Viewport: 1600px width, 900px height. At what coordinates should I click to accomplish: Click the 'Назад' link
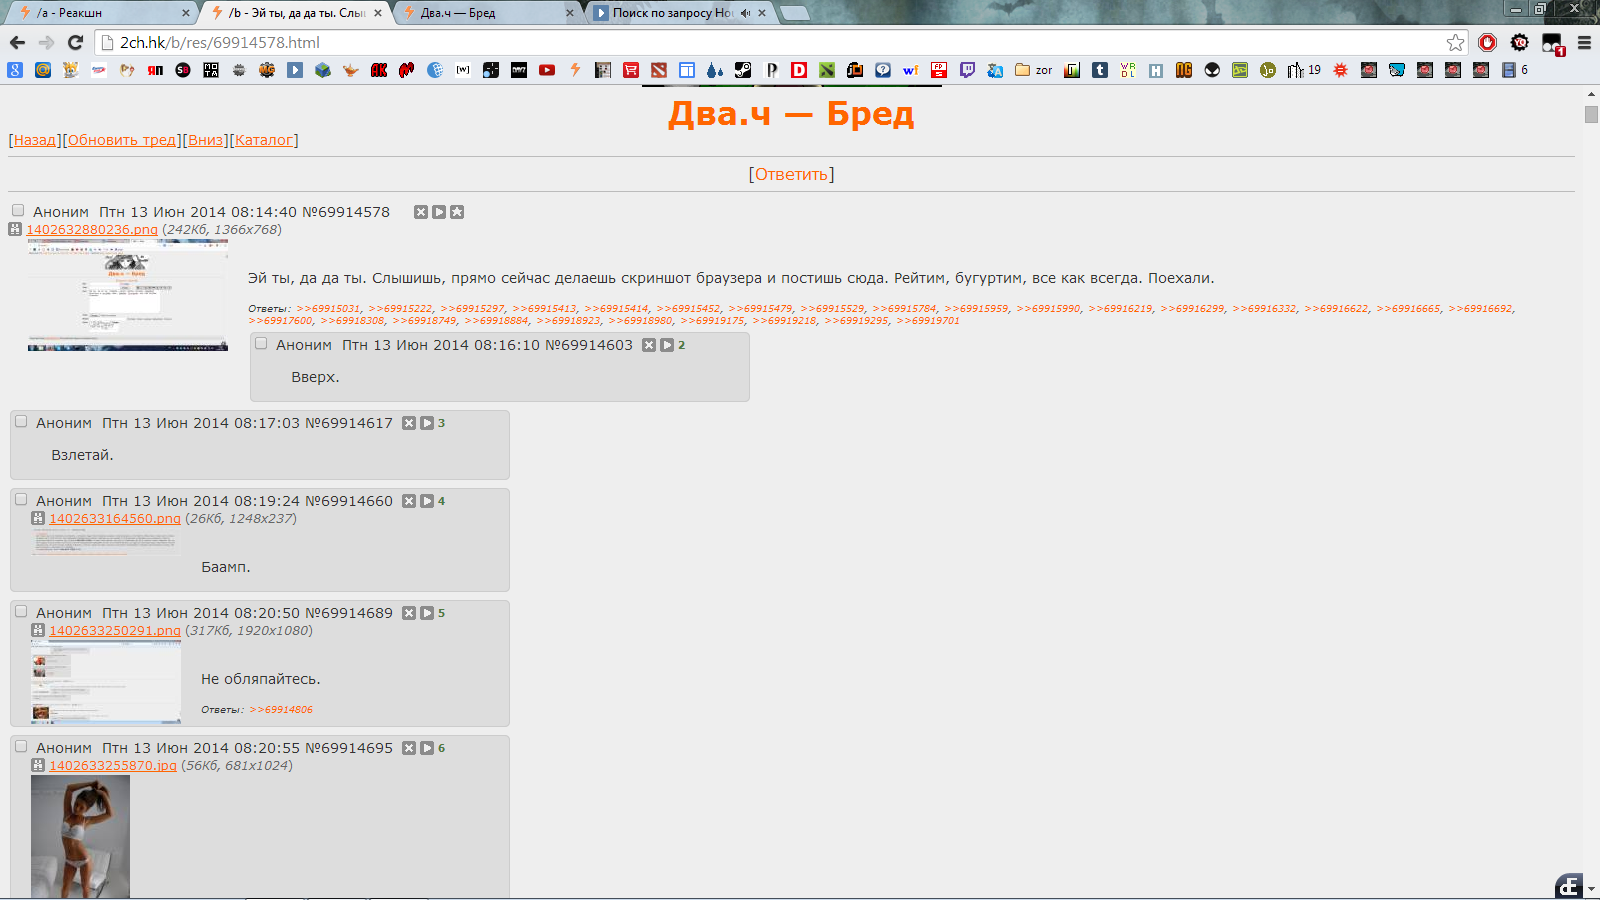(35, 140)
